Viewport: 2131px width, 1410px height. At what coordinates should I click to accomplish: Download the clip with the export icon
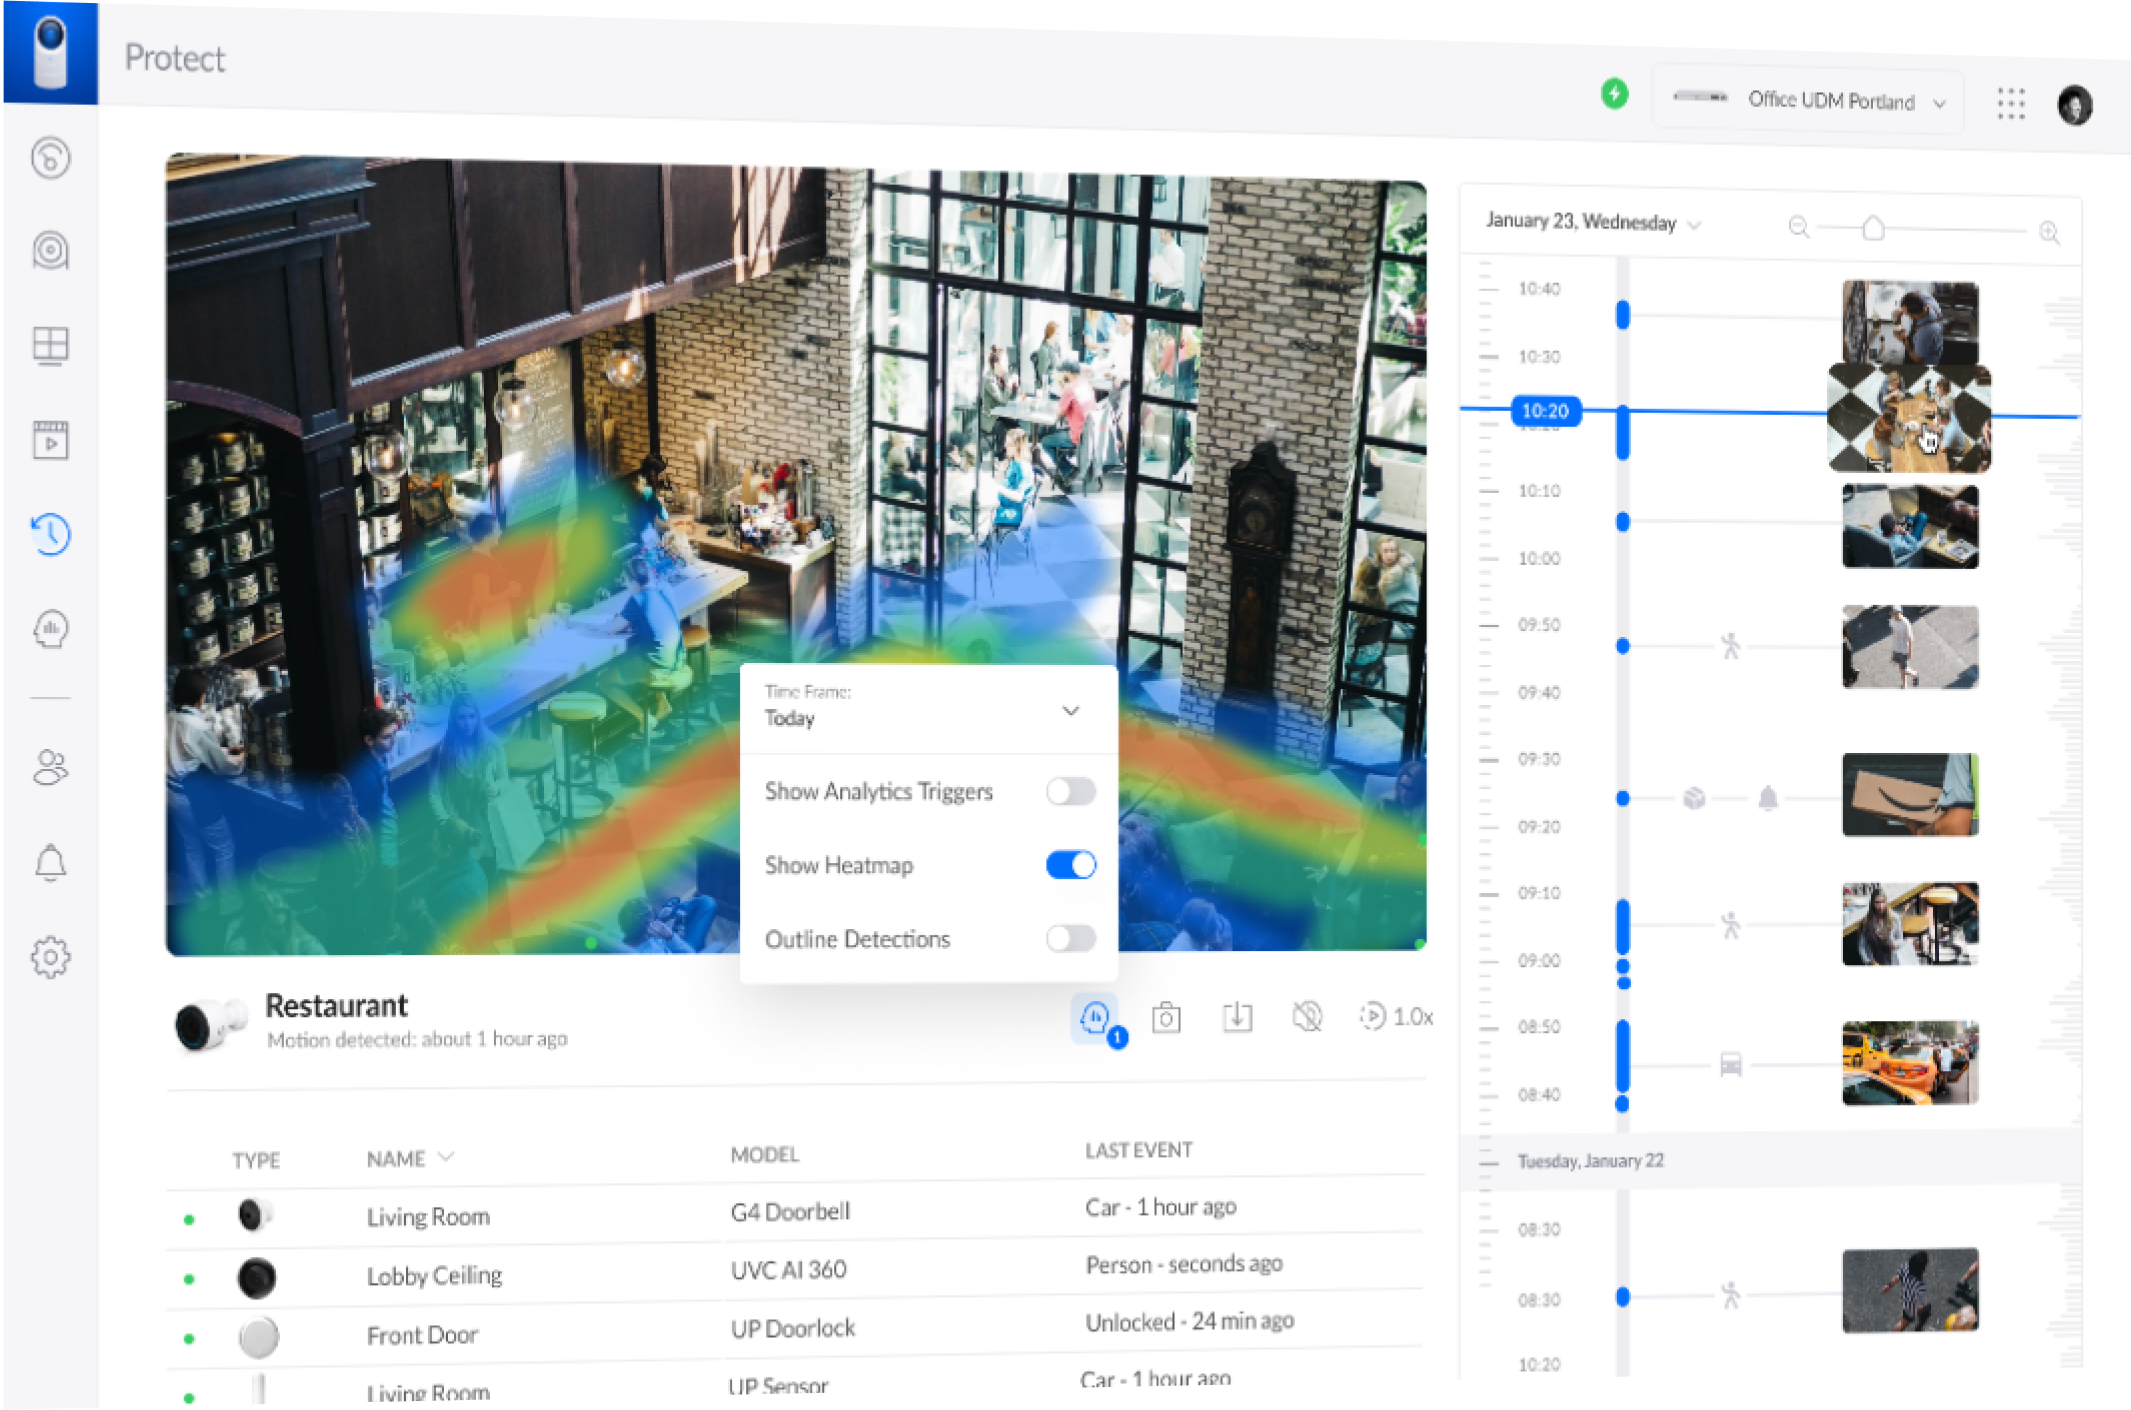[x=1237, y=1017]
